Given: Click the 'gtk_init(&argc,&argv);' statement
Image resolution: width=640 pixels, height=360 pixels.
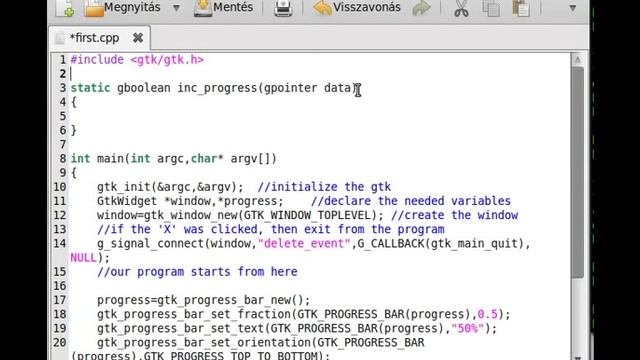Looking at the screenshot, I should pyautogui.click(x=170, y=187).
